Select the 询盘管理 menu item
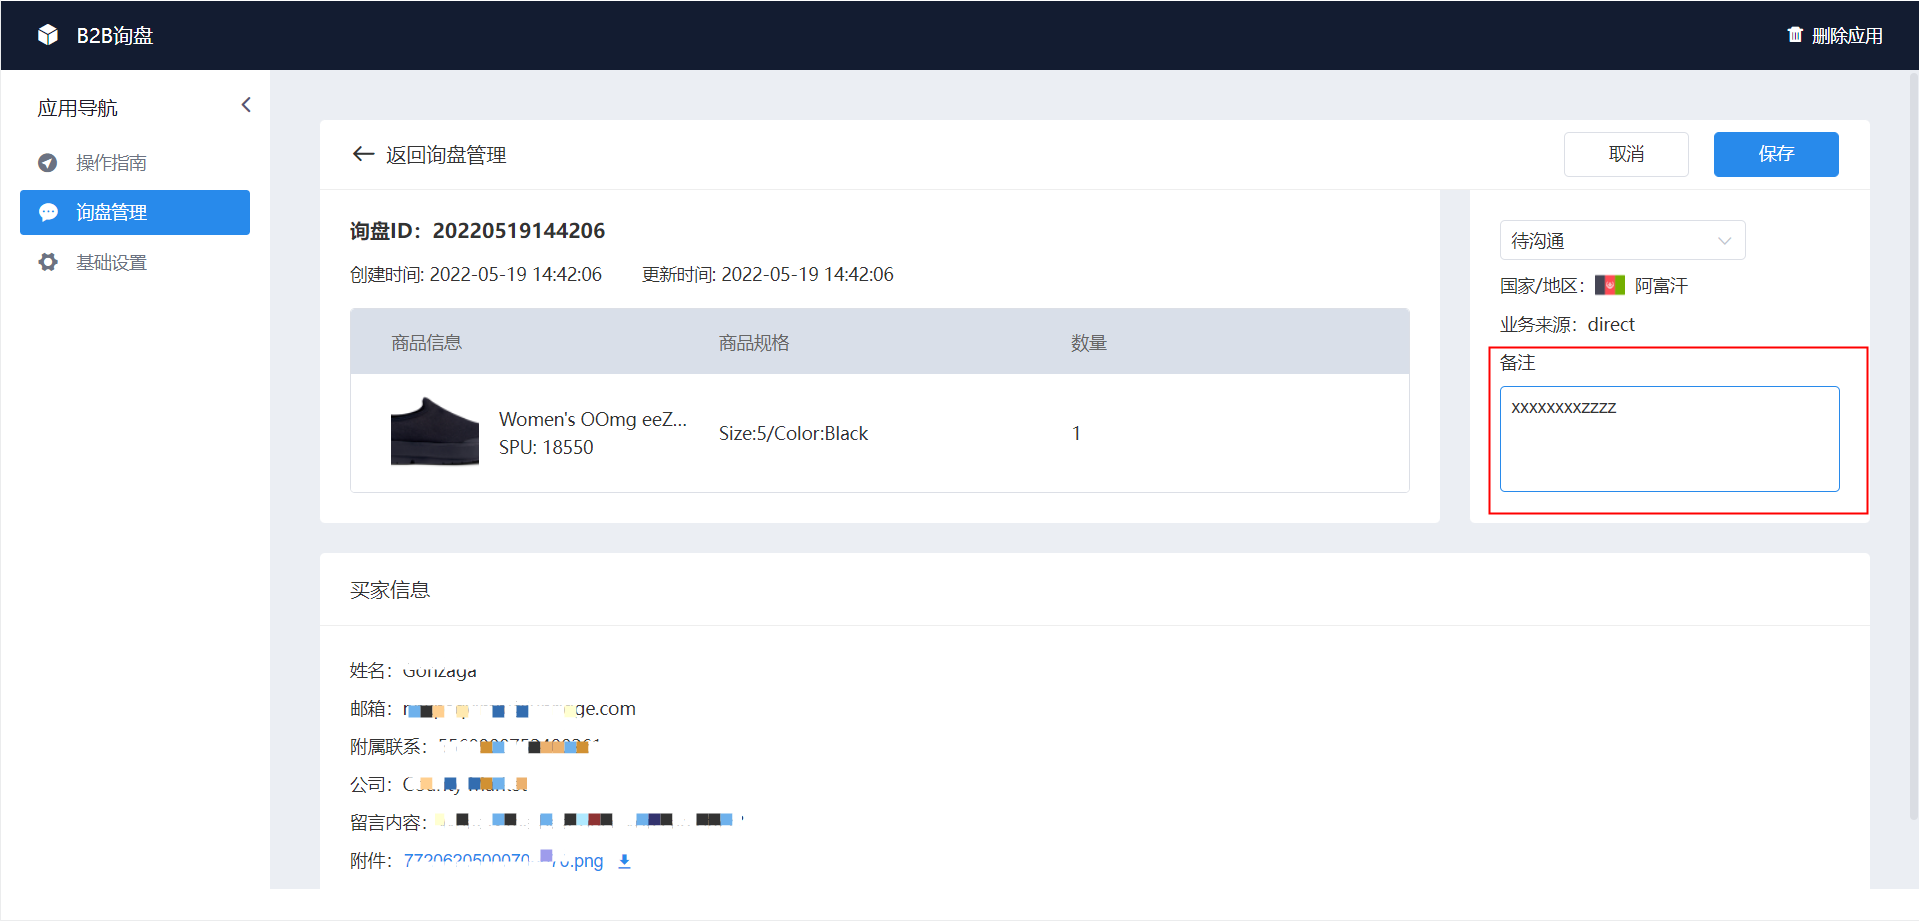The image size is (1919, 921). pyautogui.click(x=135, y=212)
